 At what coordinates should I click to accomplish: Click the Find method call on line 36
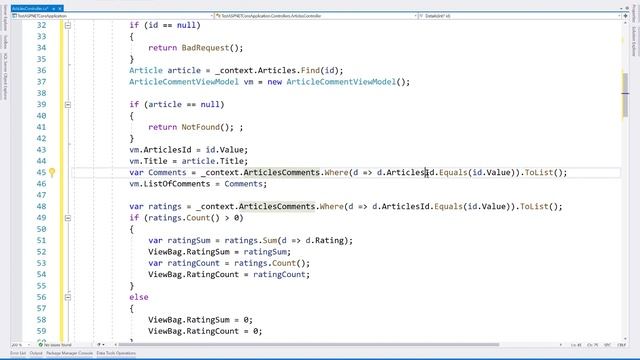point(310,70)
